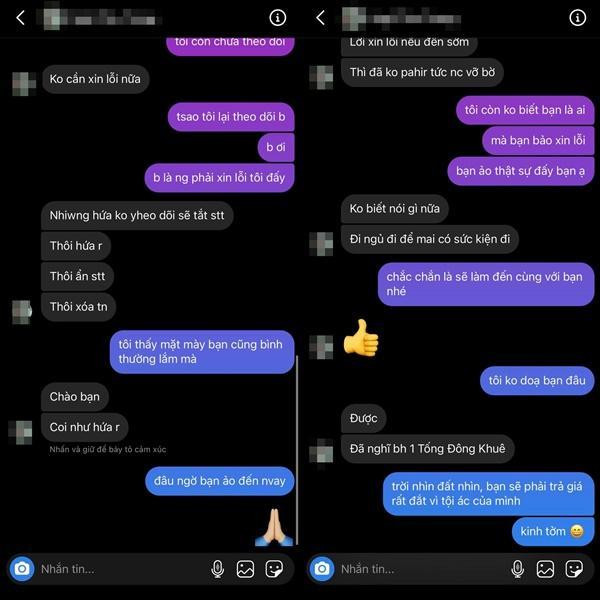The height and width of the screenshot is (600, 600).
Task: Focus the left 'Nhắn tin...' message field
Action: click(122, 569)
